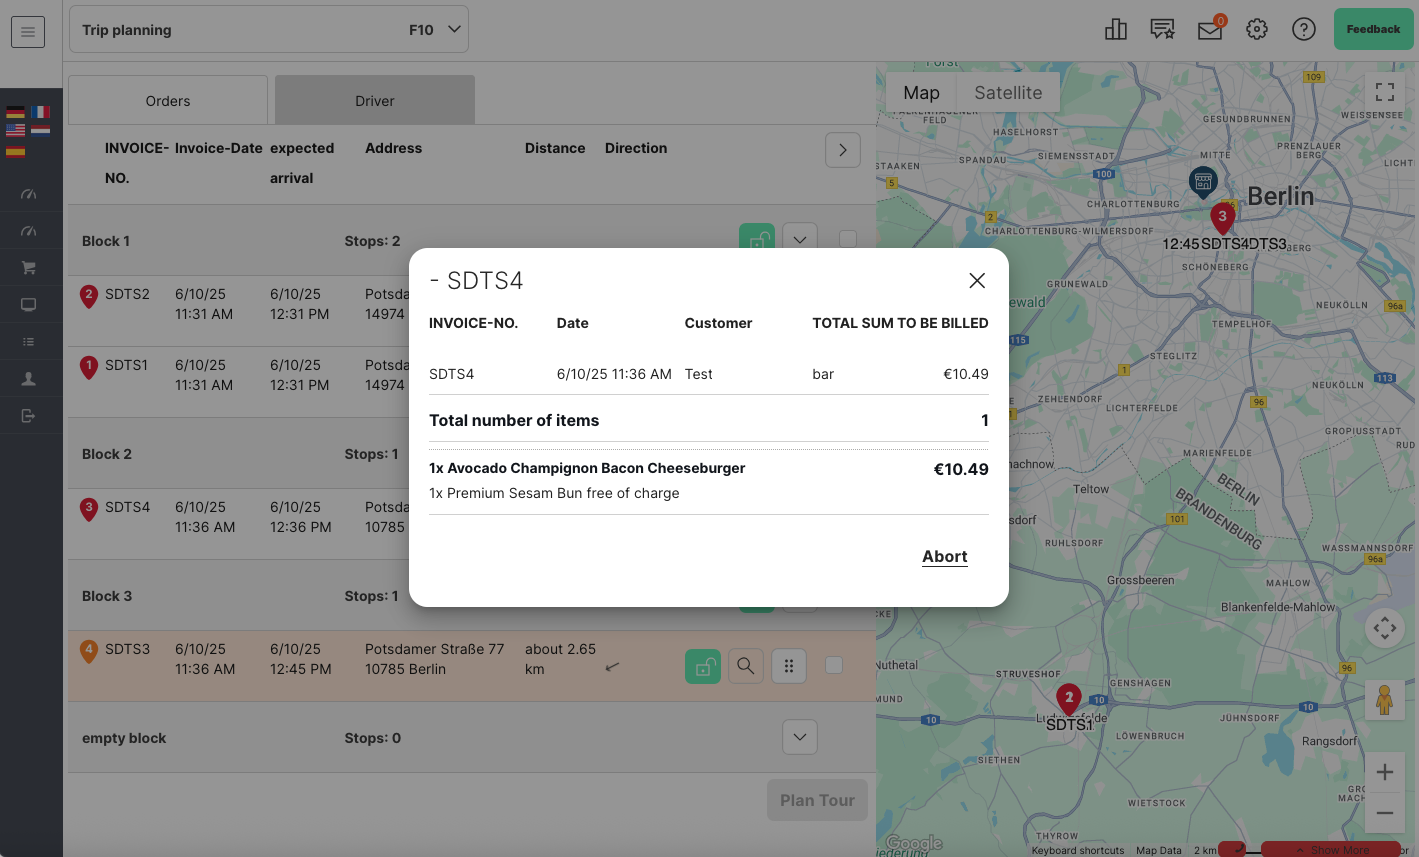Open the list sidebar icon
This screenshot has width=1419, height=857.
(28, 342)
